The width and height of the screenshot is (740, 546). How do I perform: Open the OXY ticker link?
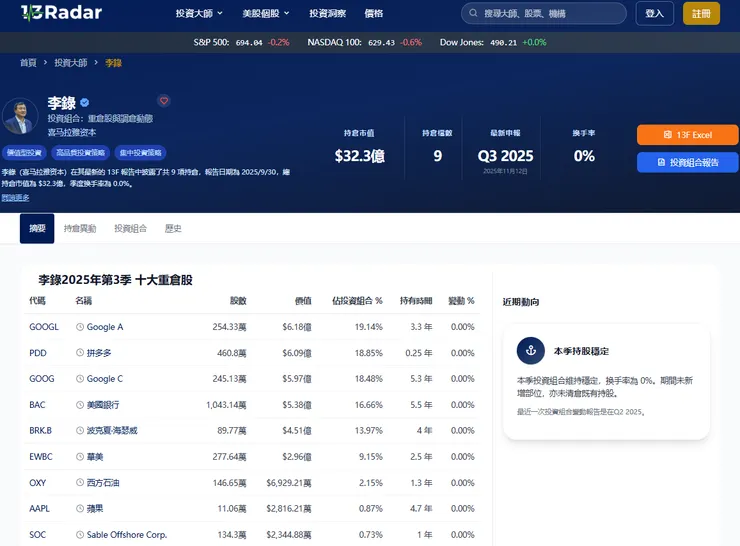tap(38, 482)
